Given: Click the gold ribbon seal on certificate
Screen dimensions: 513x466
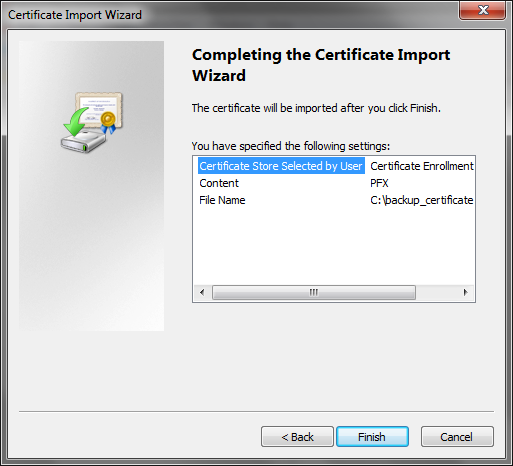Looking at the screenshot, I should [x=108, y=122].
